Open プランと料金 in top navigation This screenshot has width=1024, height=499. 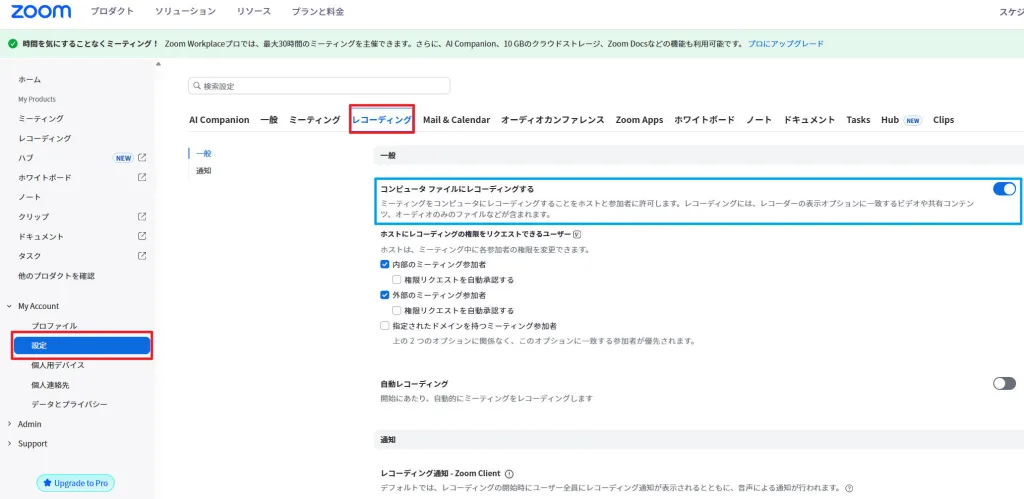[318, 12]
